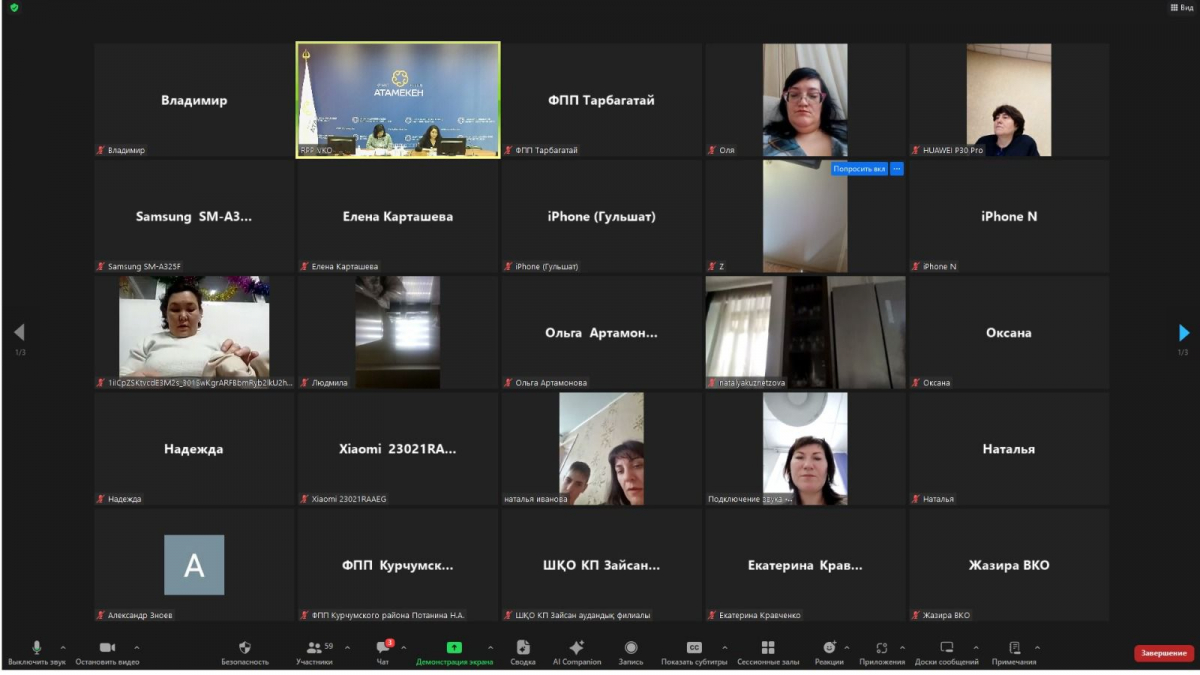Mute microphone with Выключить звук
The image size is (1200, 675).
point(37,653)
